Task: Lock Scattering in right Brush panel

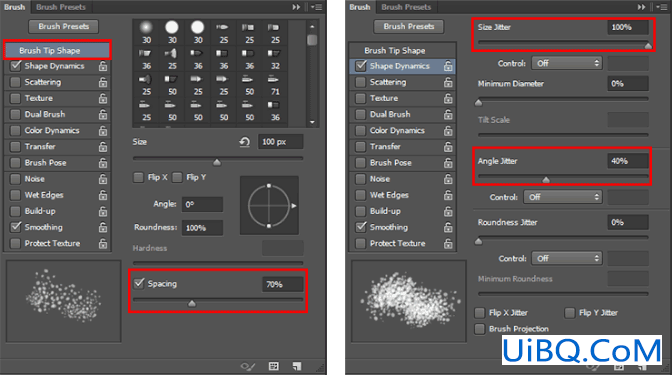Action: pos(448,82)
